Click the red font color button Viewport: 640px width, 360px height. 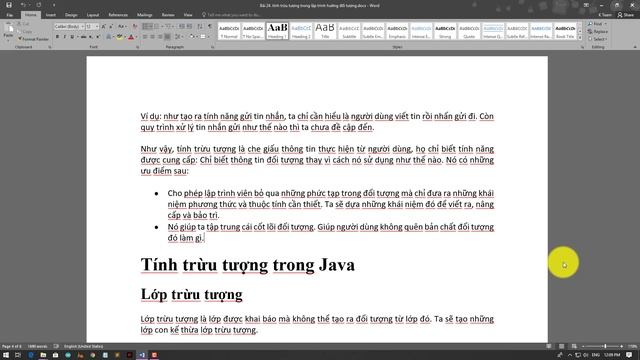pyautogui.click(x=131, y=37)
